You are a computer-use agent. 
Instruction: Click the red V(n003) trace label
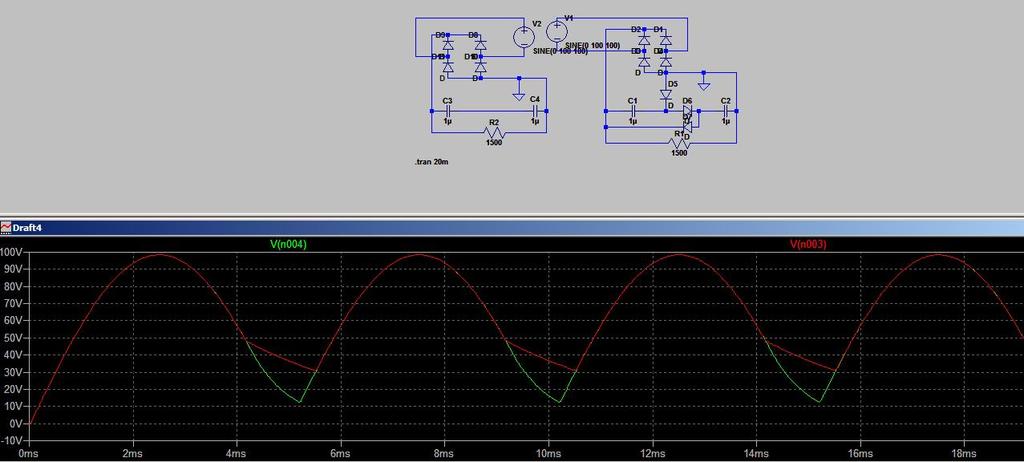(x=808, y=244)
